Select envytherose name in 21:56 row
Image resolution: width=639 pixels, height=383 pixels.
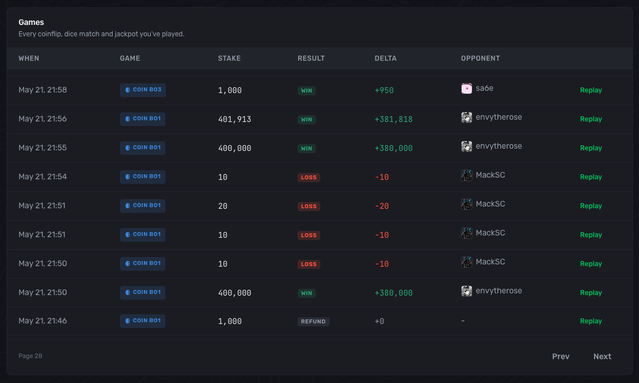click(x=498, y=117)
